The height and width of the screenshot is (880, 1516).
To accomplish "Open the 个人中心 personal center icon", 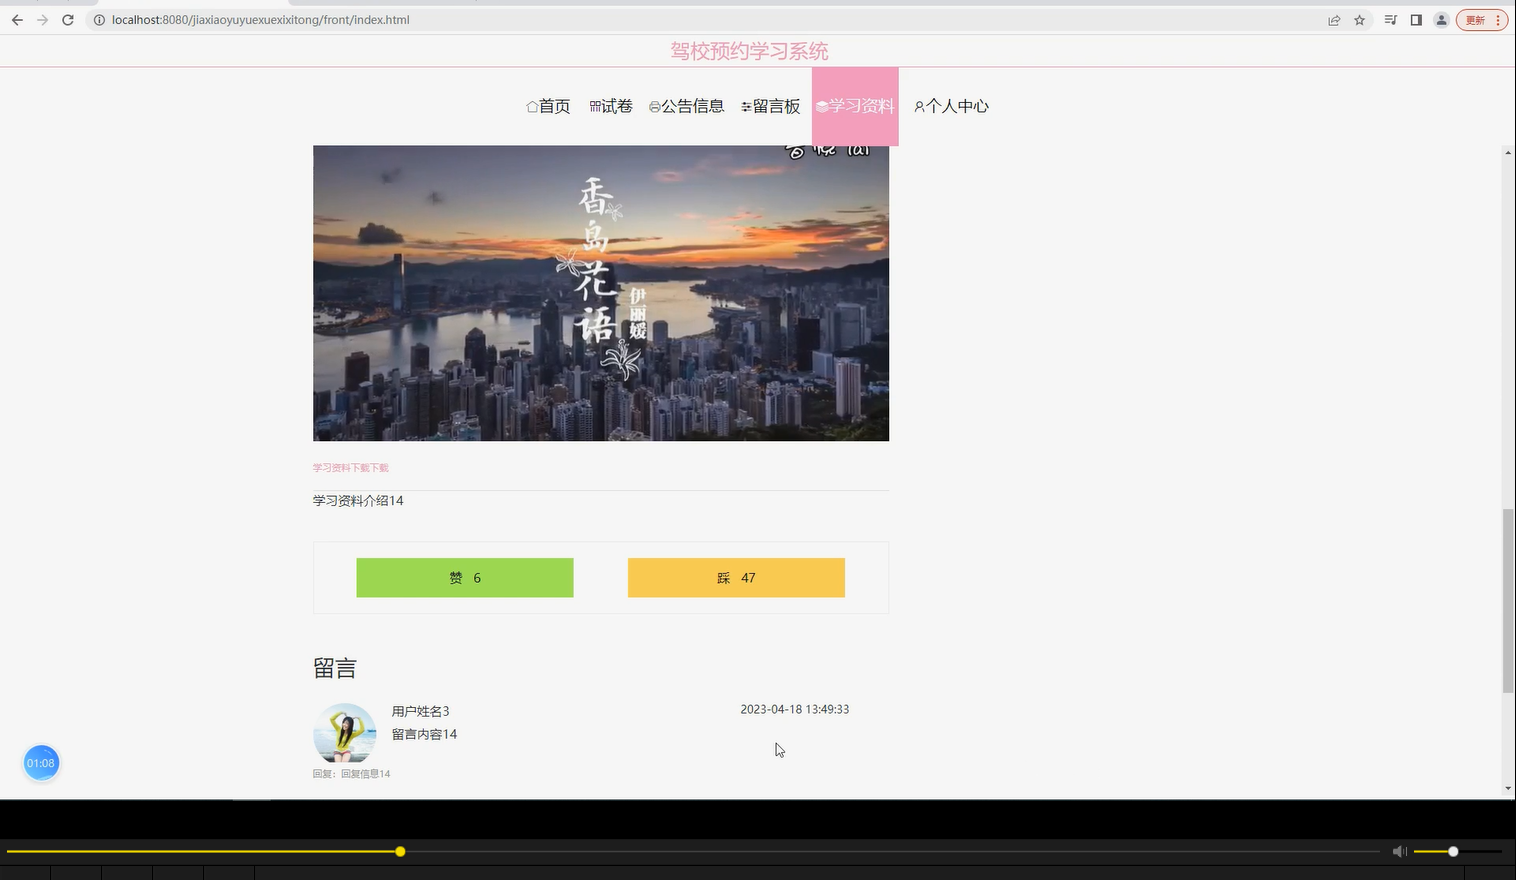I will [919, 106].
